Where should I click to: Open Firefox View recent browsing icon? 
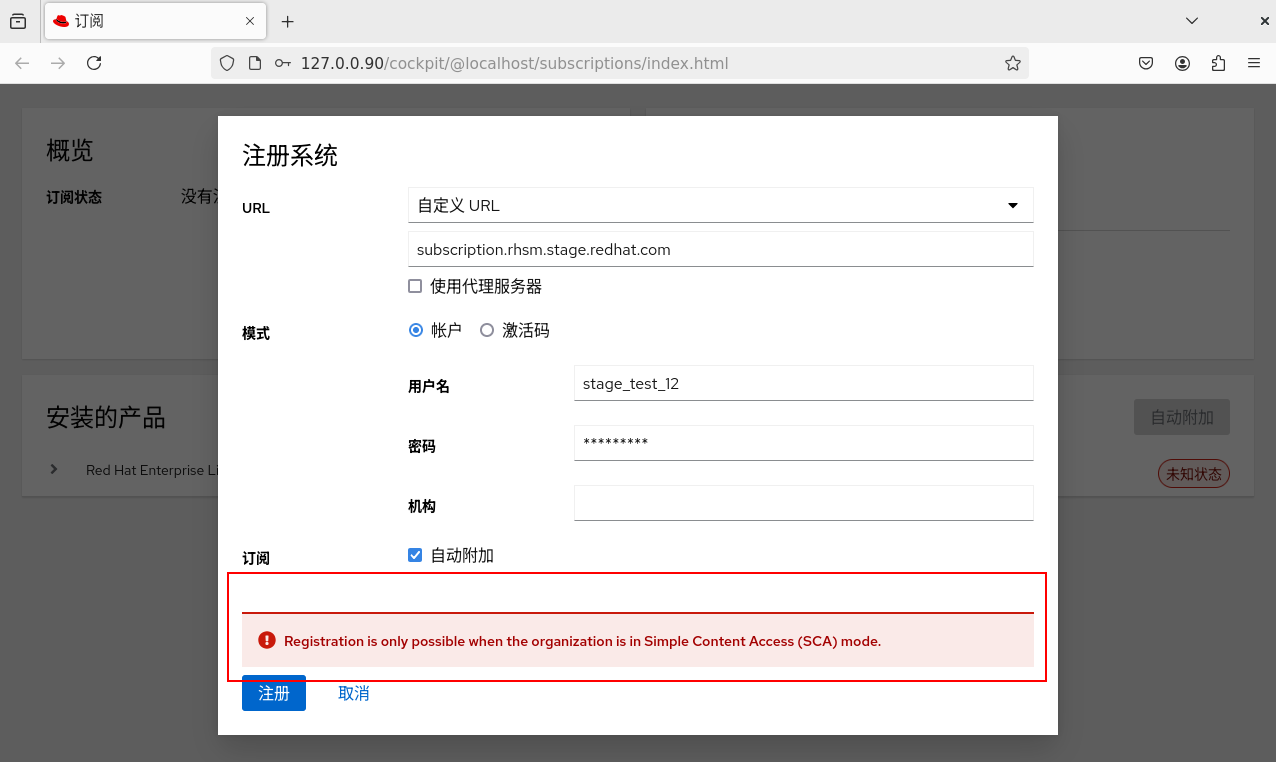(x=18, y=21)
